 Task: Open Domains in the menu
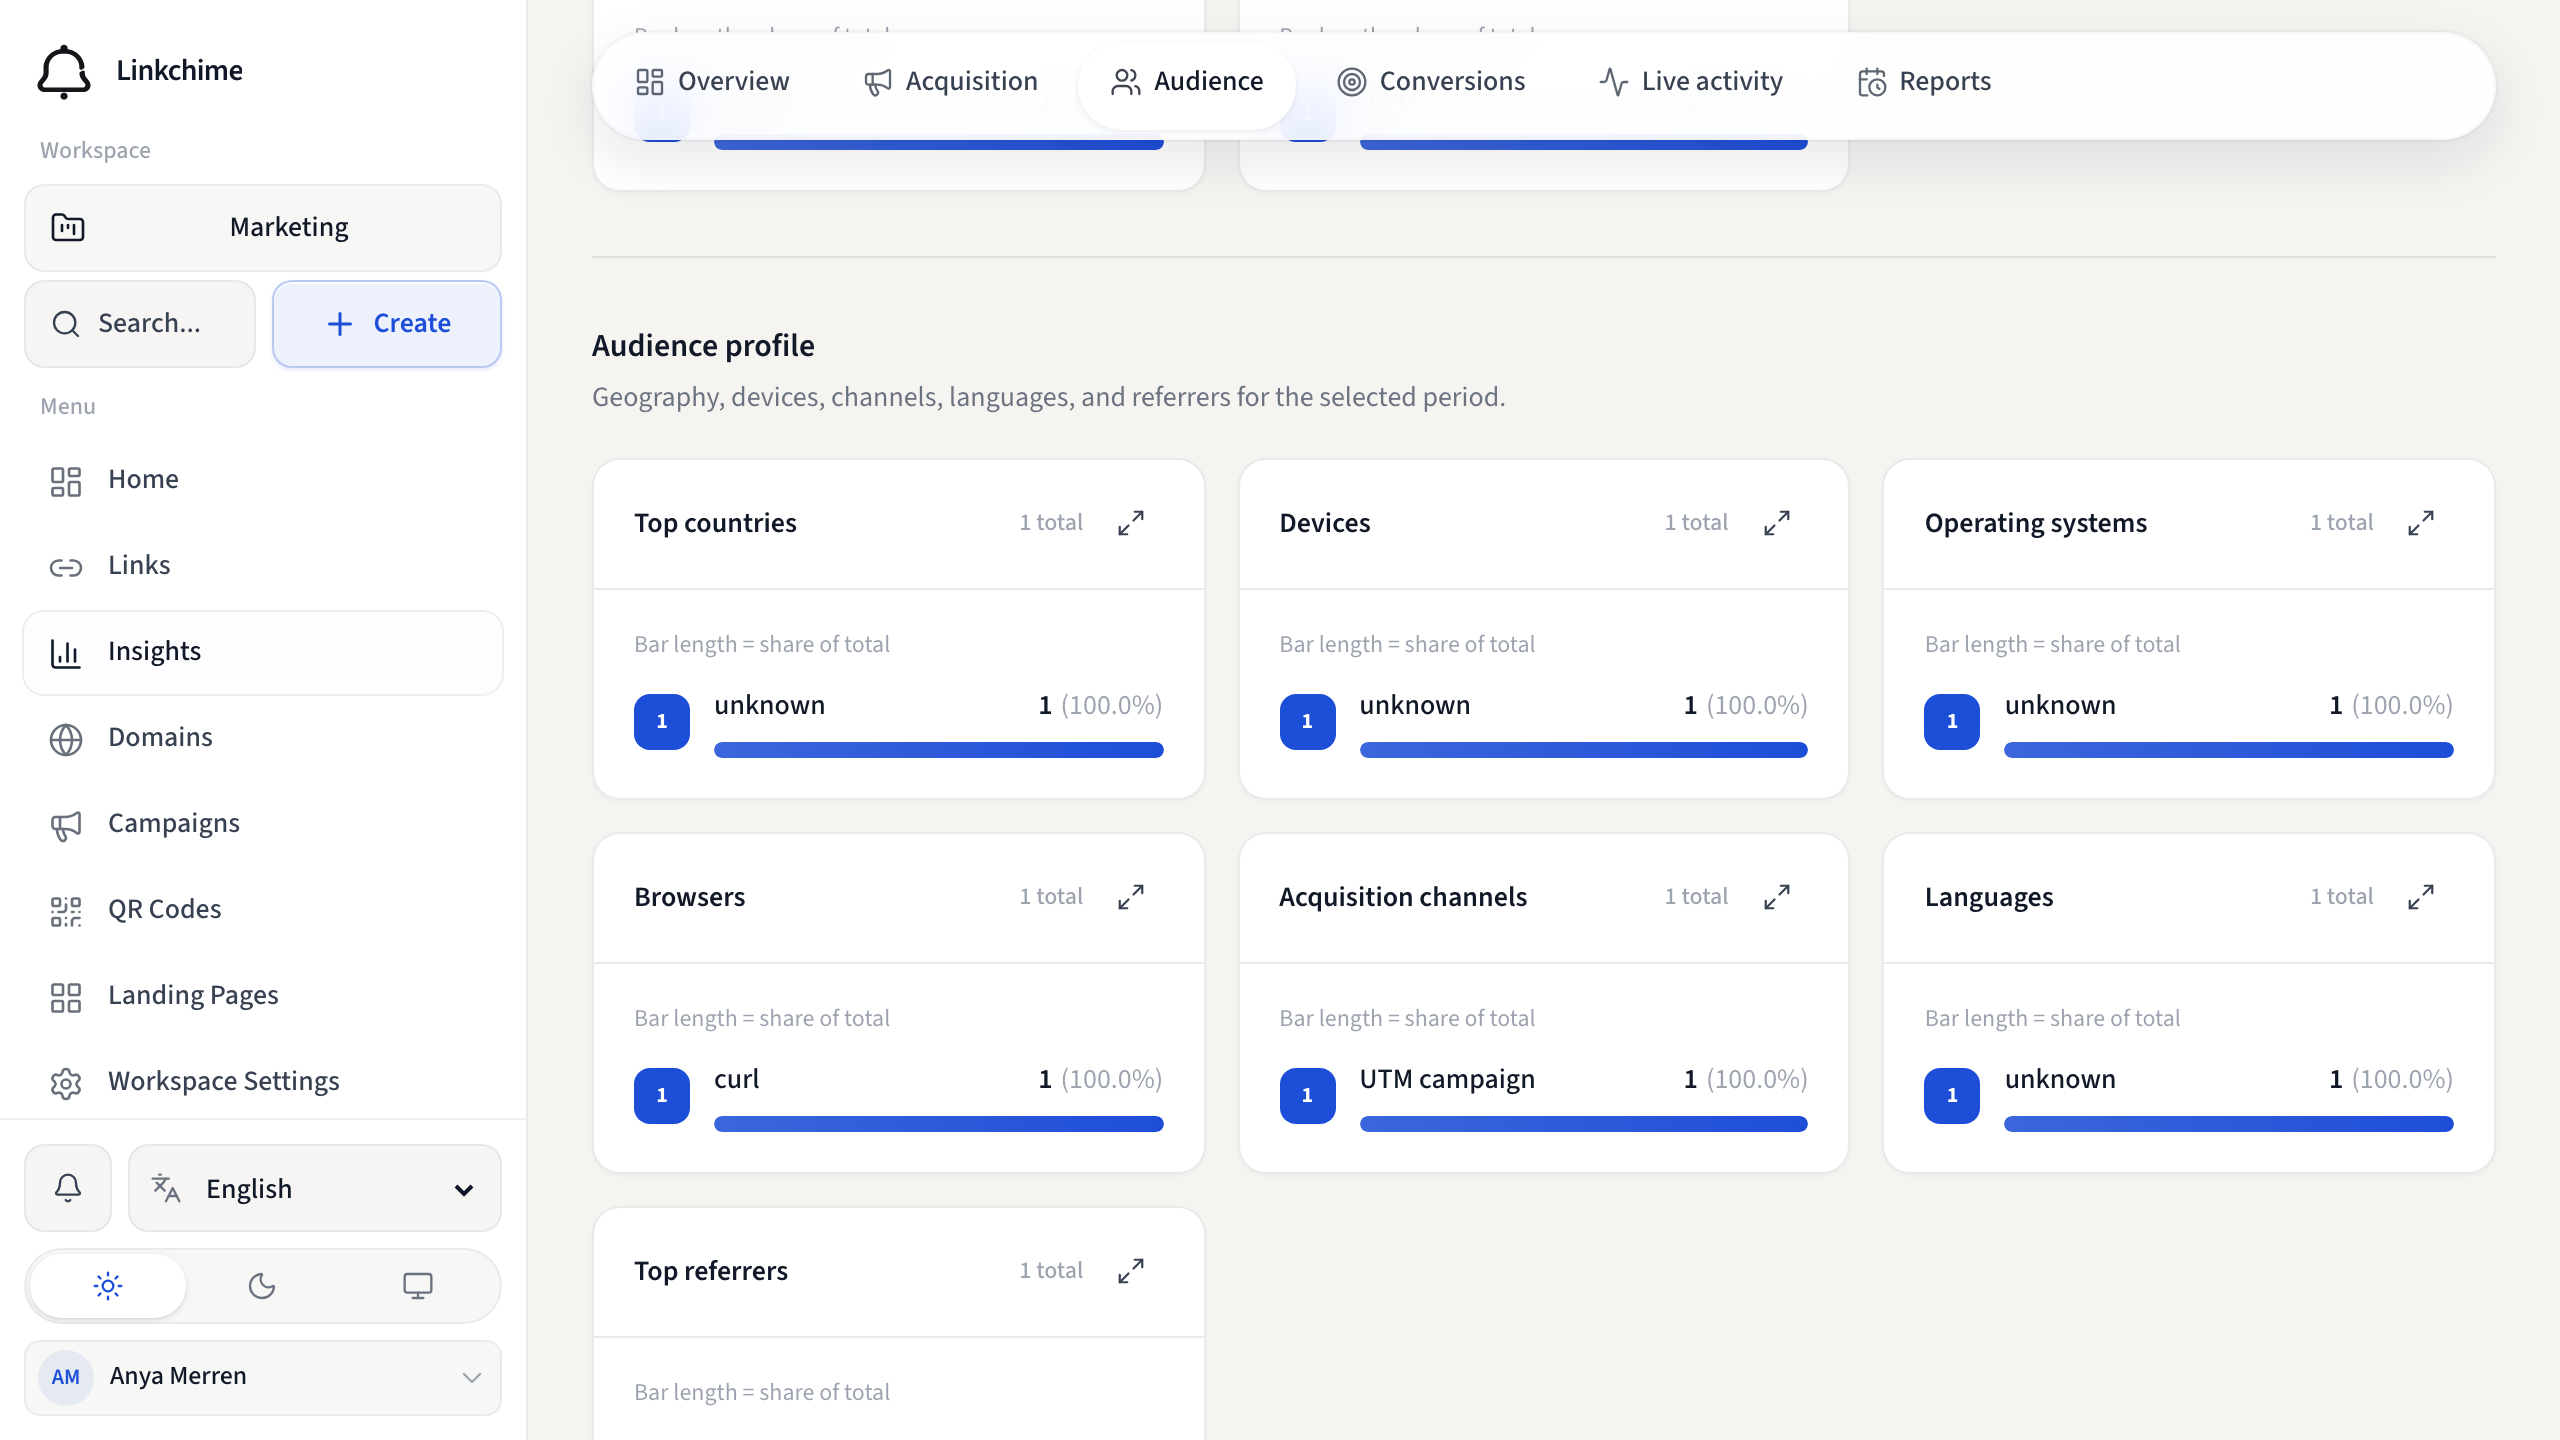click(x=263, y=739)
